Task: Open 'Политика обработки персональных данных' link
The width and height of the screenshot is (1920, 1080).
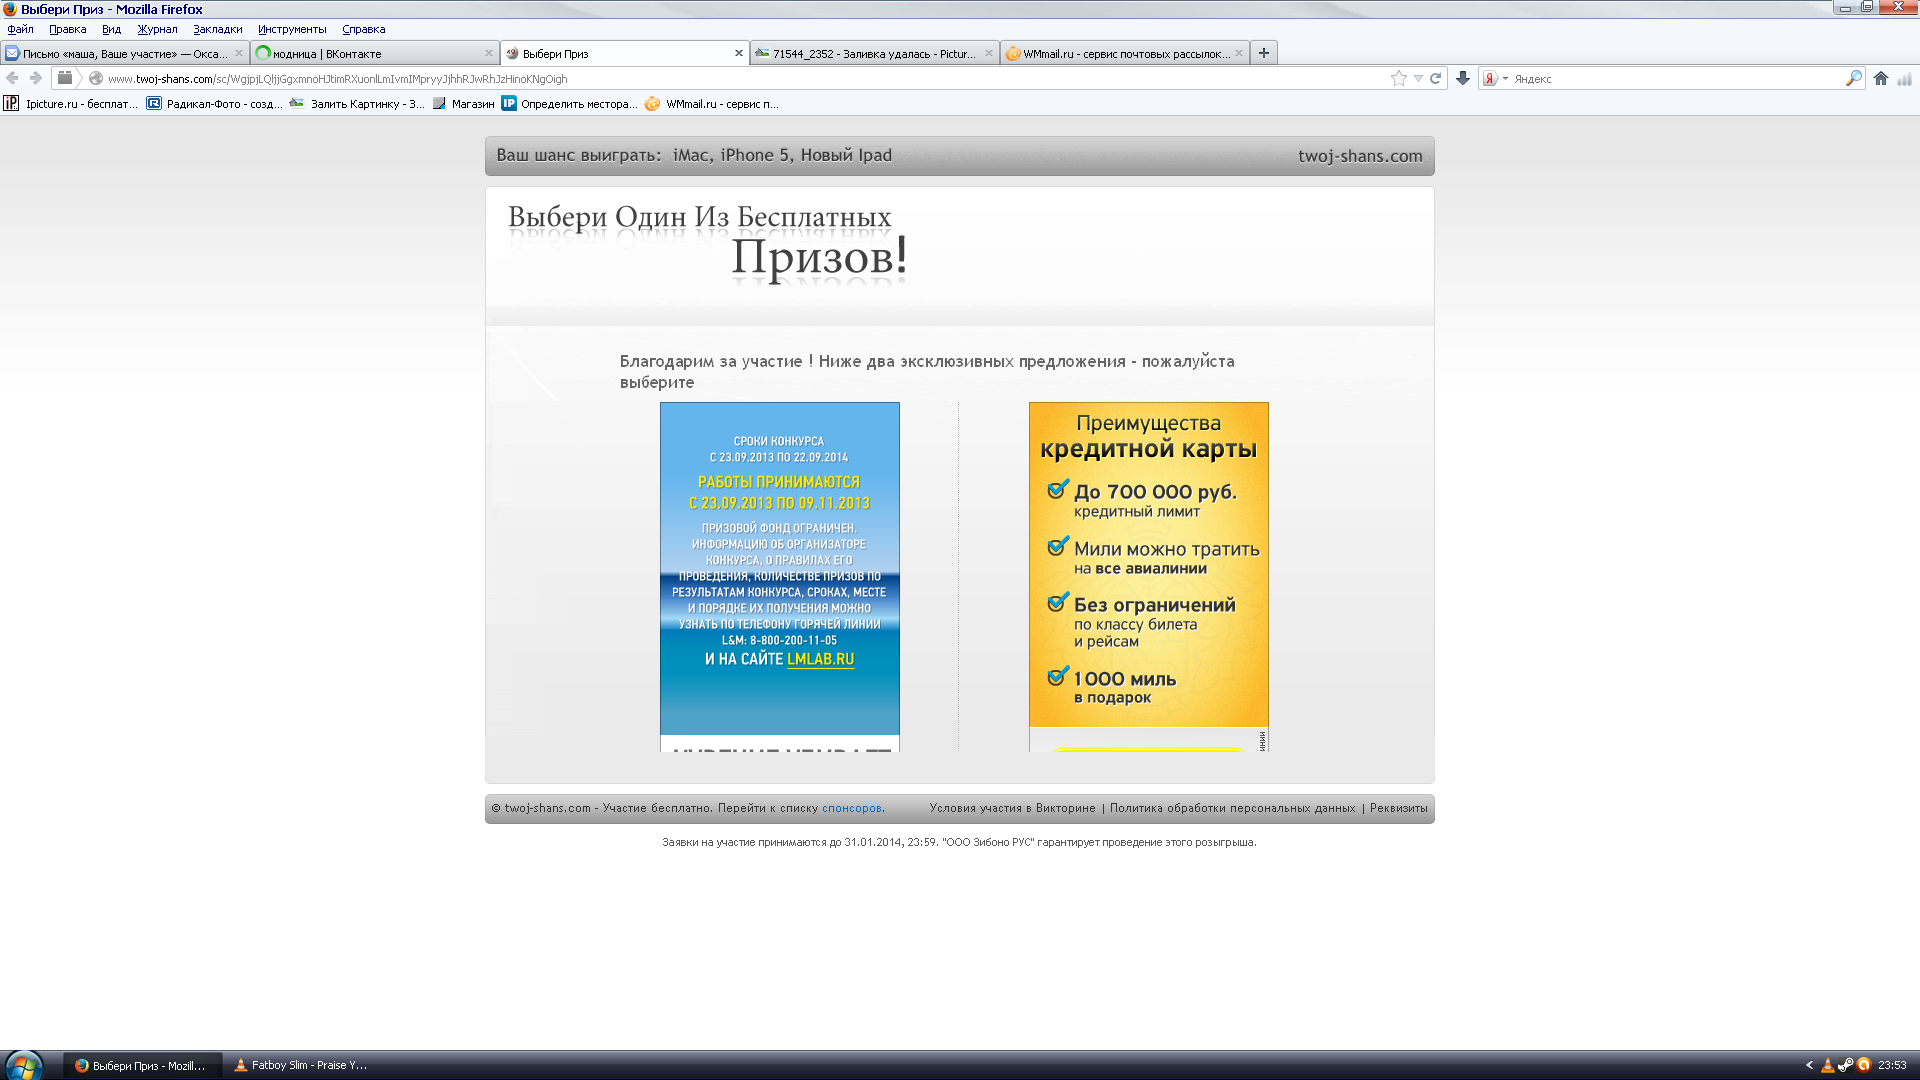Action: point(1232,808)
